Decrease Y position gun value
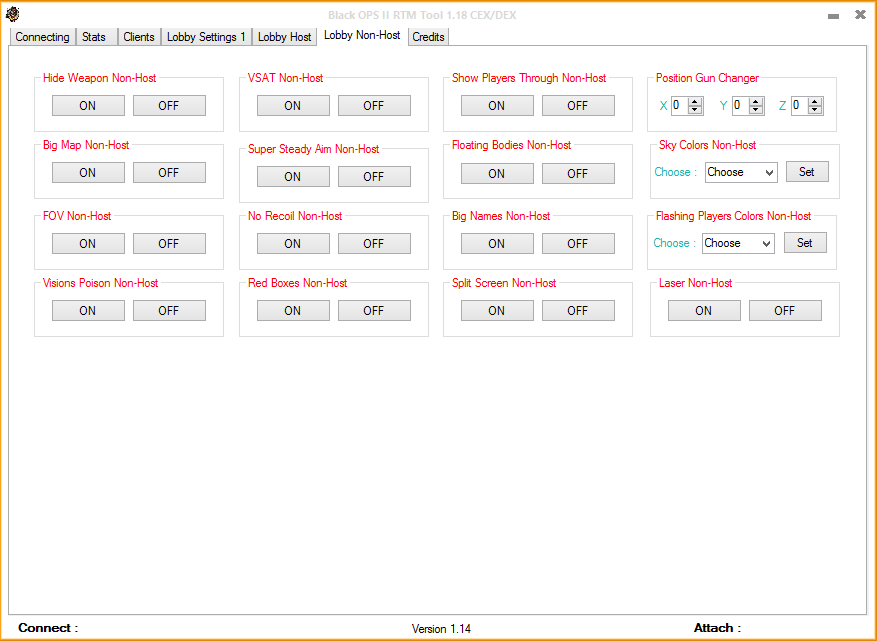The image size is (877, 641). [x=756, y=110]
